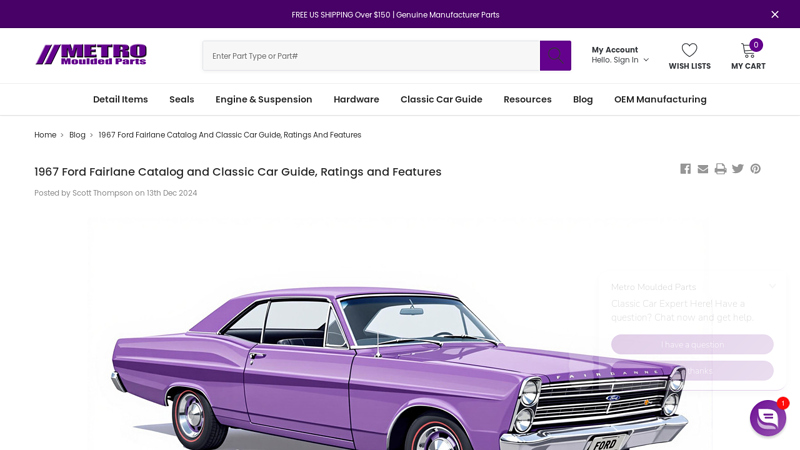Image resolution: width=800 pixels, height=450 pixels.
Task: Open Hardware menu
Action: coord(356,99)
